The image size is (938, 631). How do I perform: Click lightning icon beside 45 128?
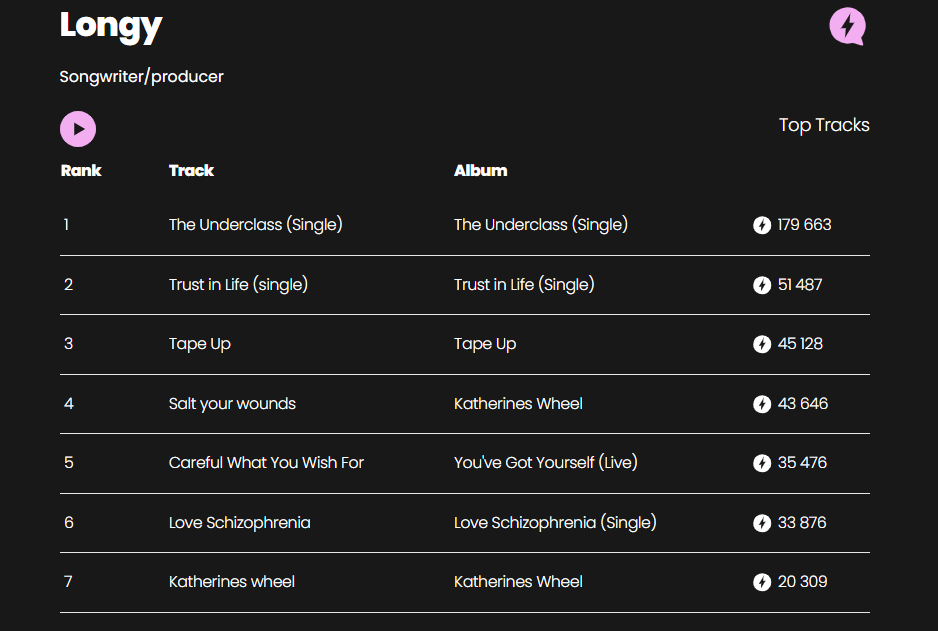coord(762,344)
